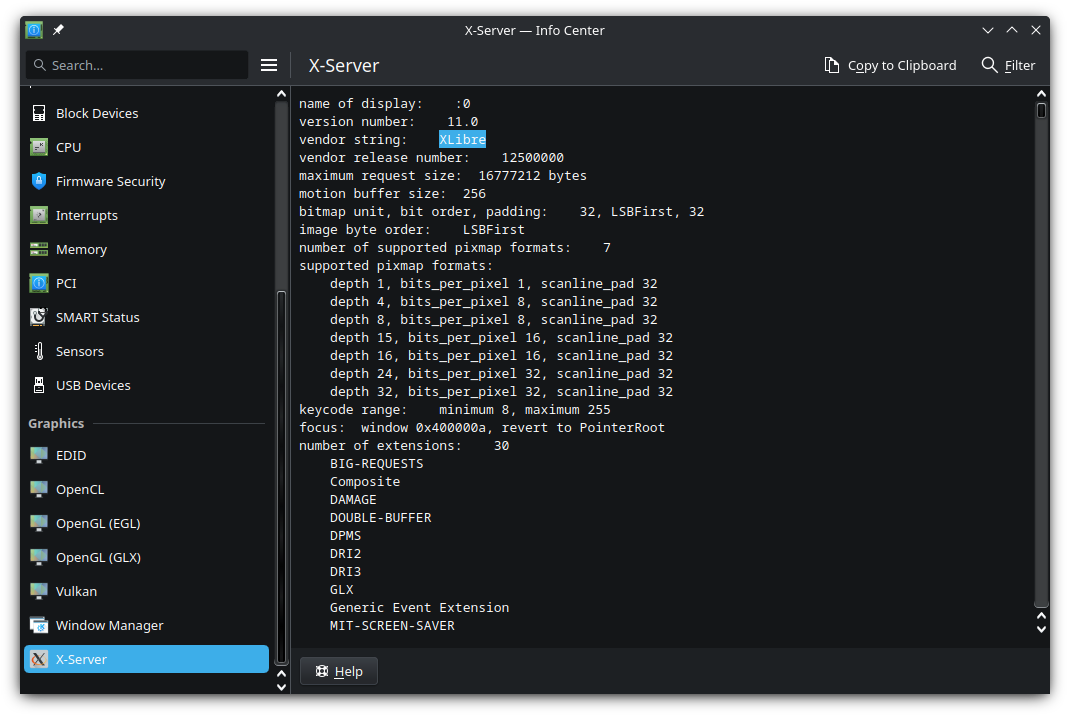
Task: Click the Copy to Clipboard button
Action: [x=890, y=66]
